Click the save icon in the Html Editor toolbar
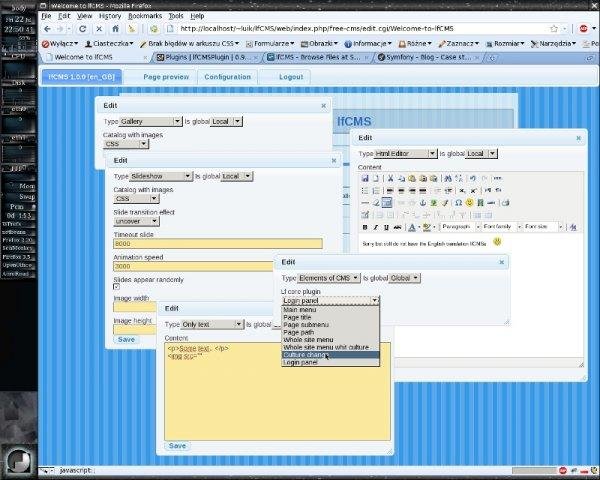This screenshot has height=480, width=600. click(365, 178)
